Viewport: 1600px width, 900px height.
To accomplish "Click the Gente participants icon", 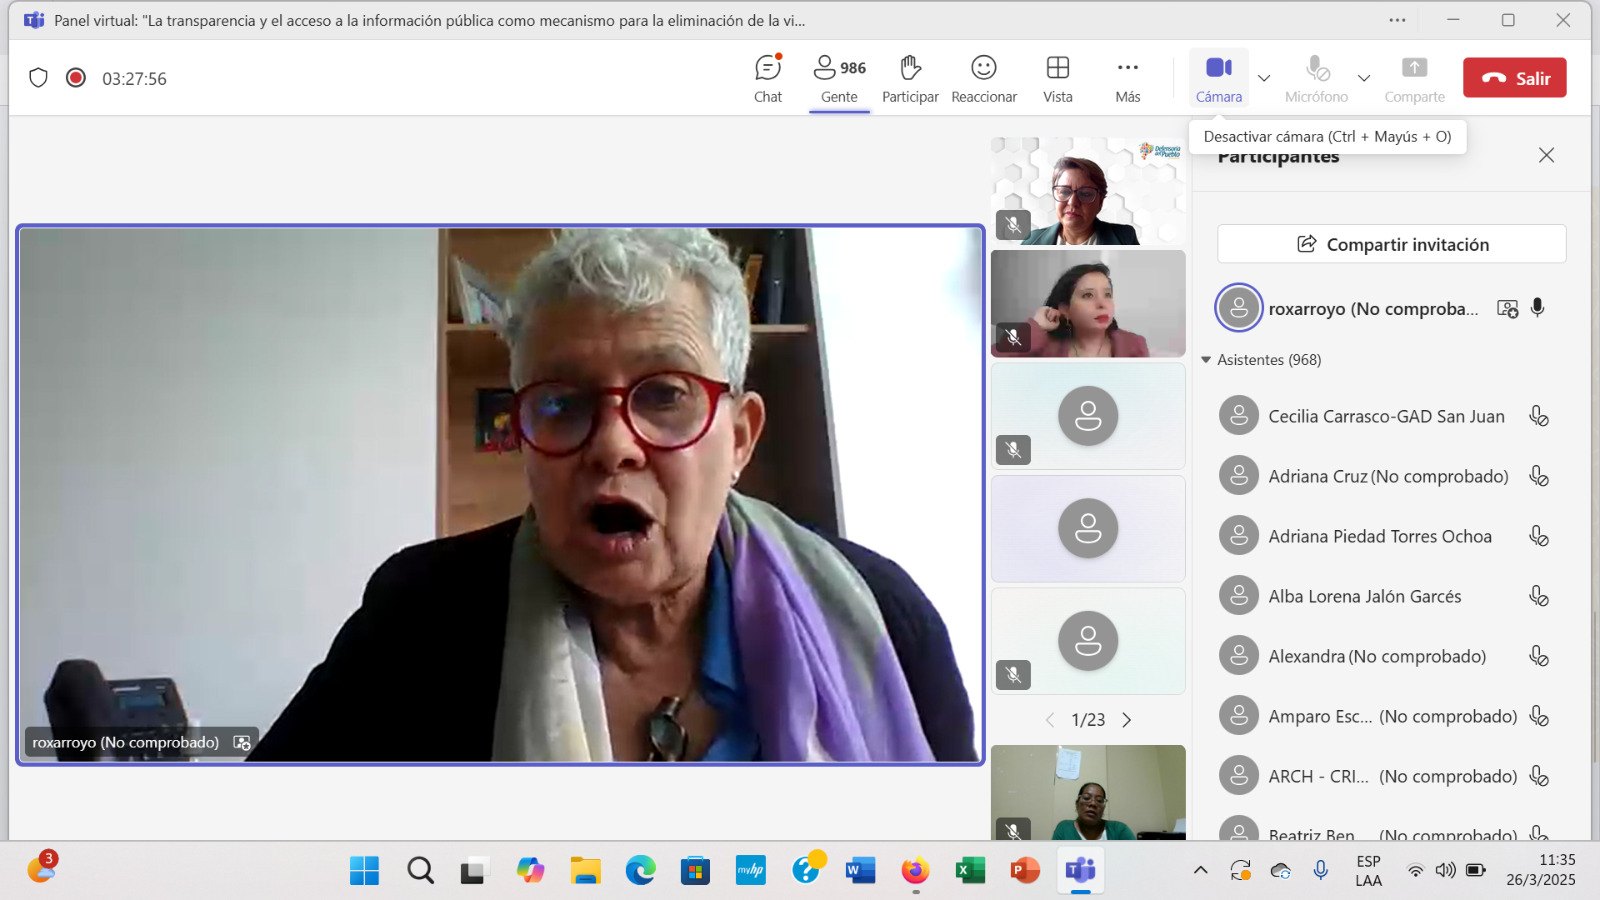I will coord(838,78).
